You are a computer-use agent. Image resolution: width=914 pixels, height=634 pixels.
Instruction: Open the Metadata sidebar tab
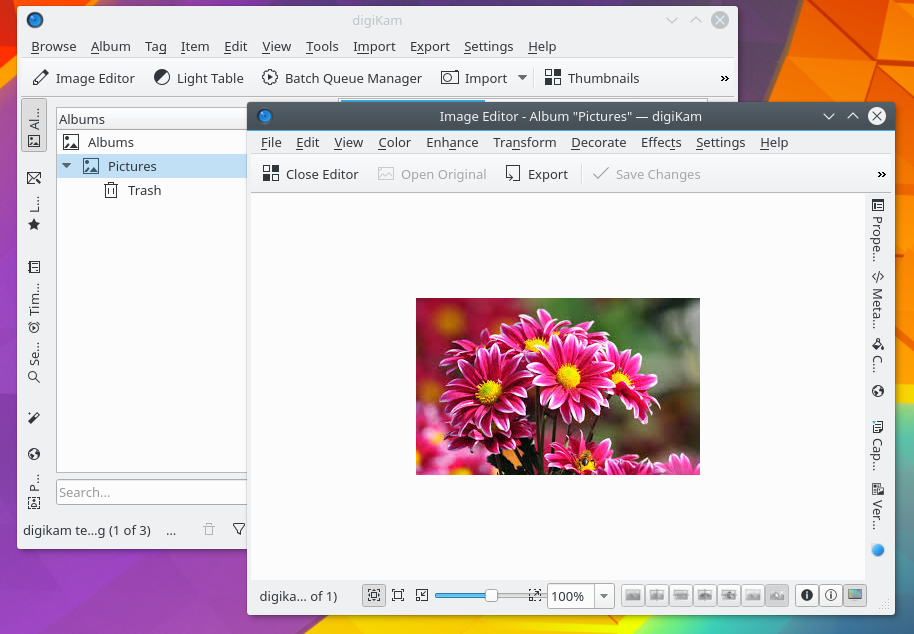point(877,299)
